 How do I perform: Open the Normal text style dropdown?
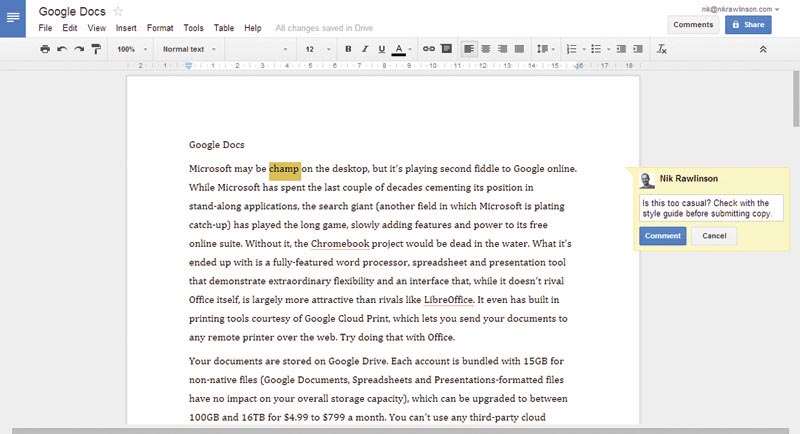[189, 49]
